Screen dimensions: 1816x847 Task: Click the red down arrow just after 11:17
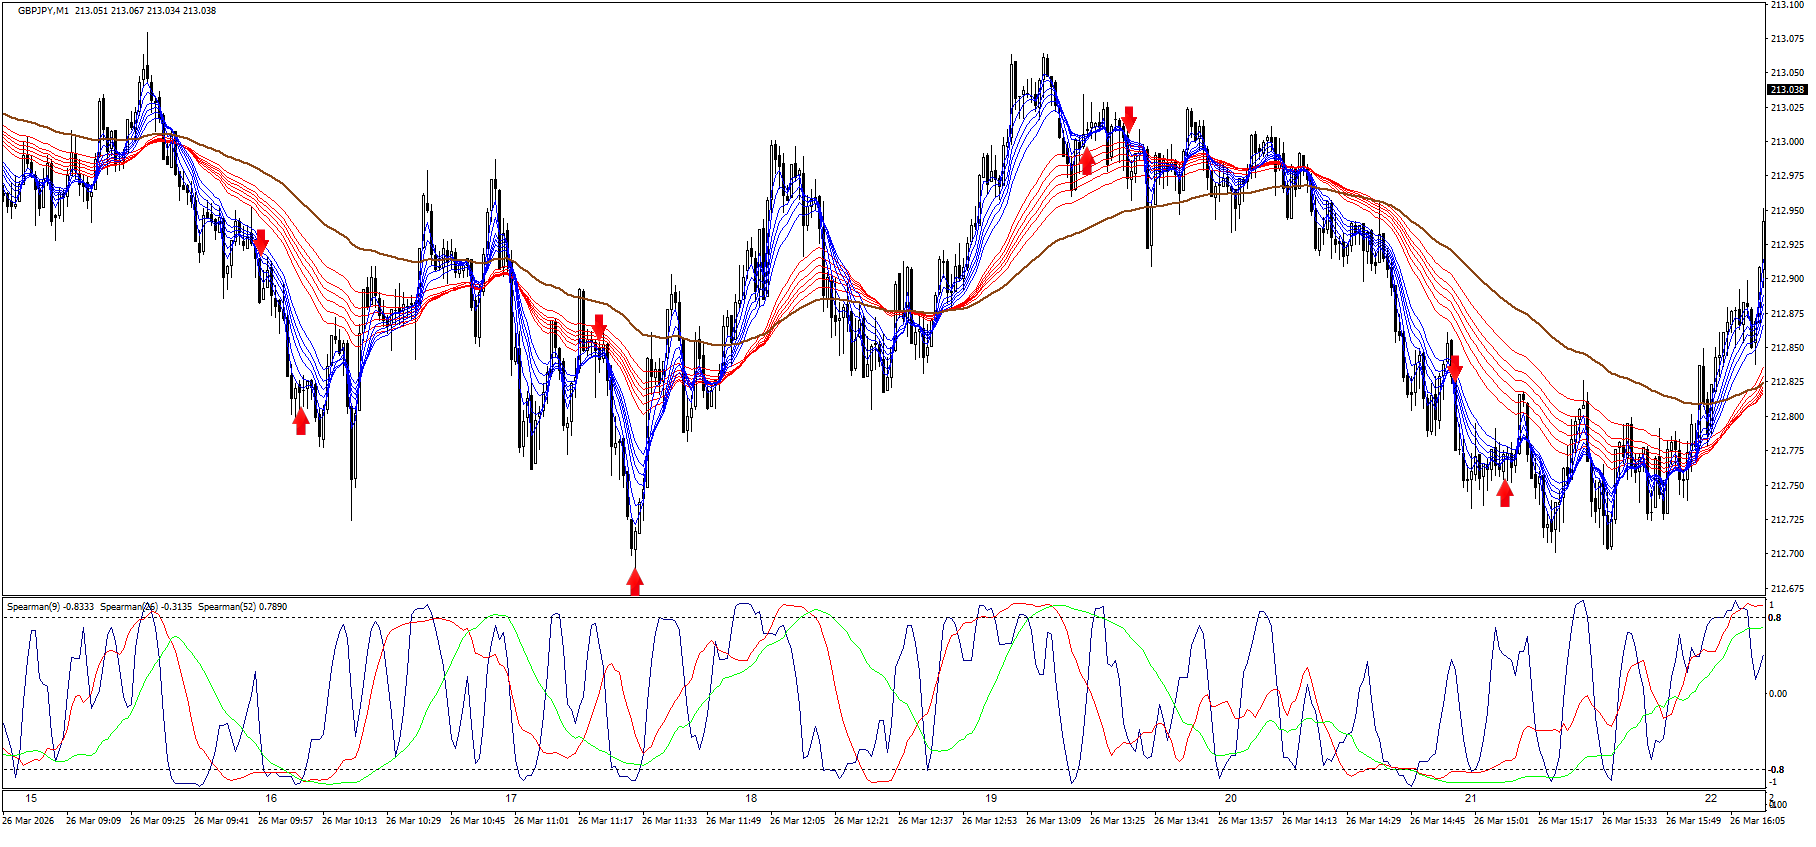(x=599, y=327)
